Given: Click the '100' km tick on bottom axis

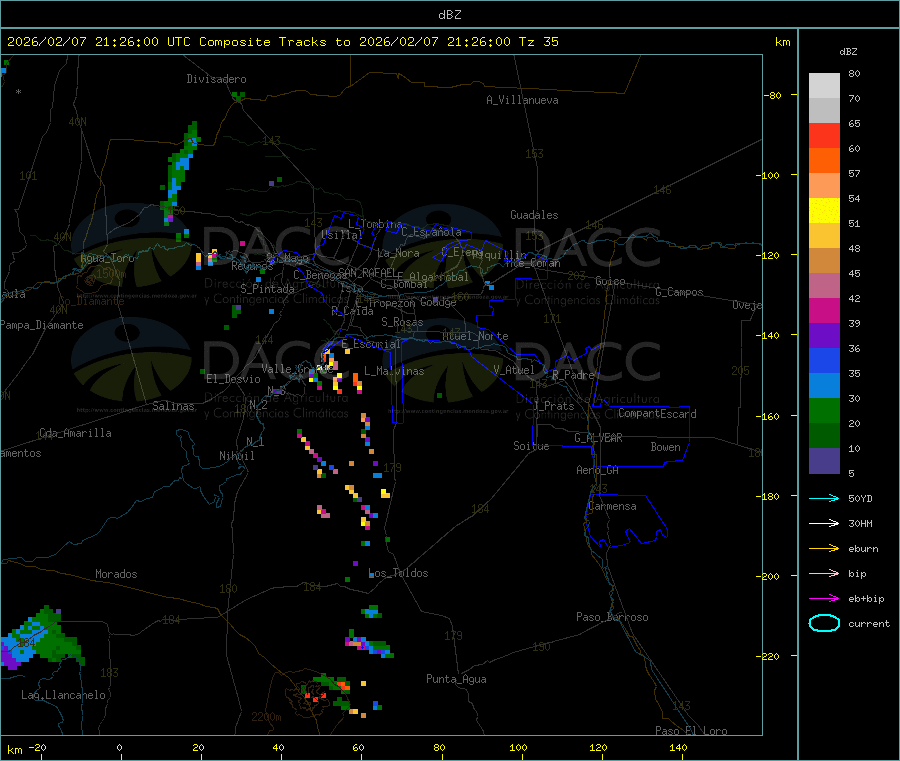Looking at the screenshot, I should [518, 747].
